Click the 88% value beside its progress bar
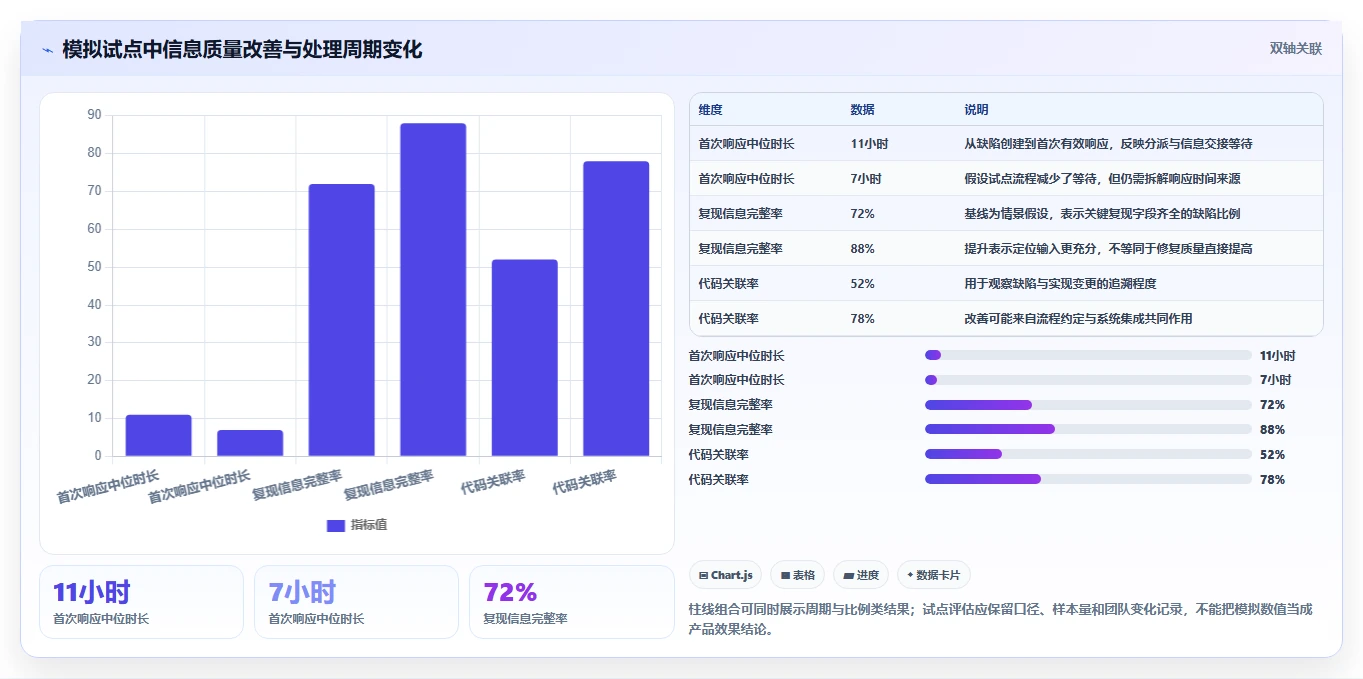This screenshot has height=679, width=1363. coord(1272,429)
